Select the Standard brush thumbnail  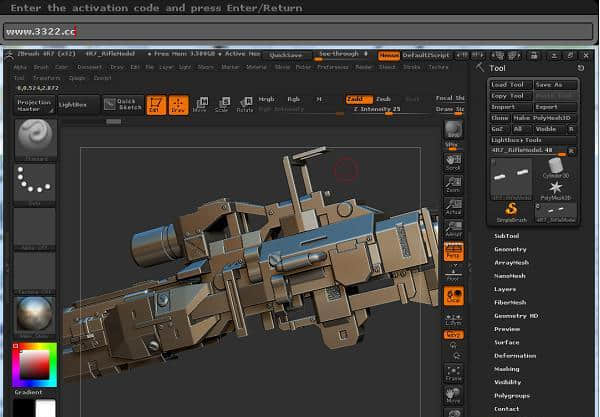point(33,136)
